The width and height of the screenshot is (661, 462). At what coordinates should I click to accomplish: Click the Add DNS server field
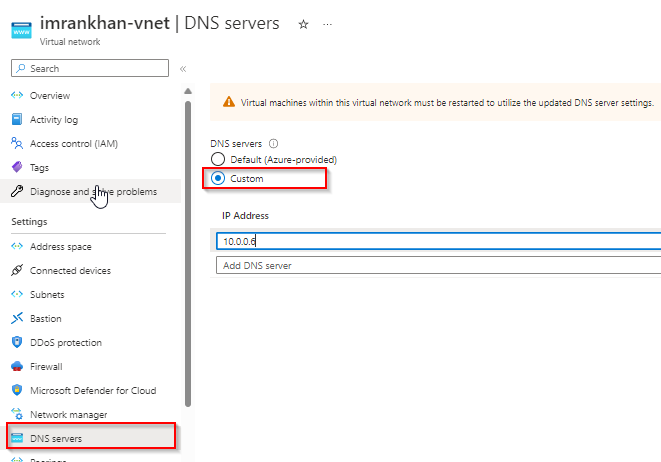(438, 266)
